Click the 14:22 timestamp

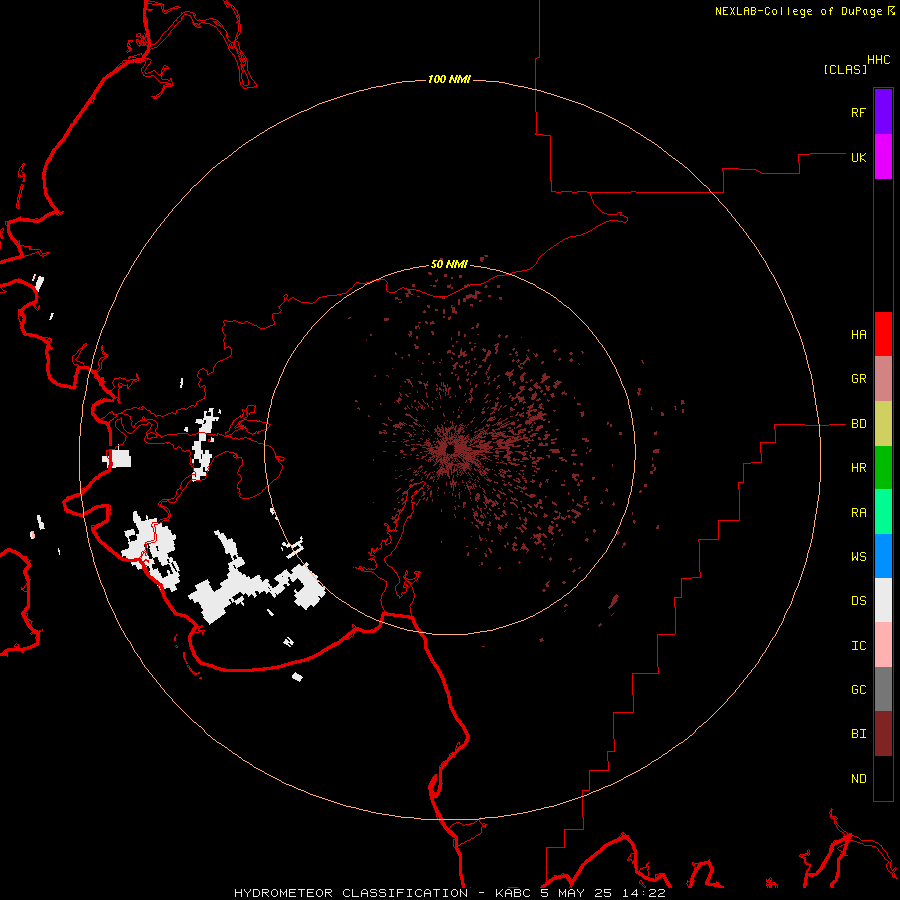click(x=643, y=893)
